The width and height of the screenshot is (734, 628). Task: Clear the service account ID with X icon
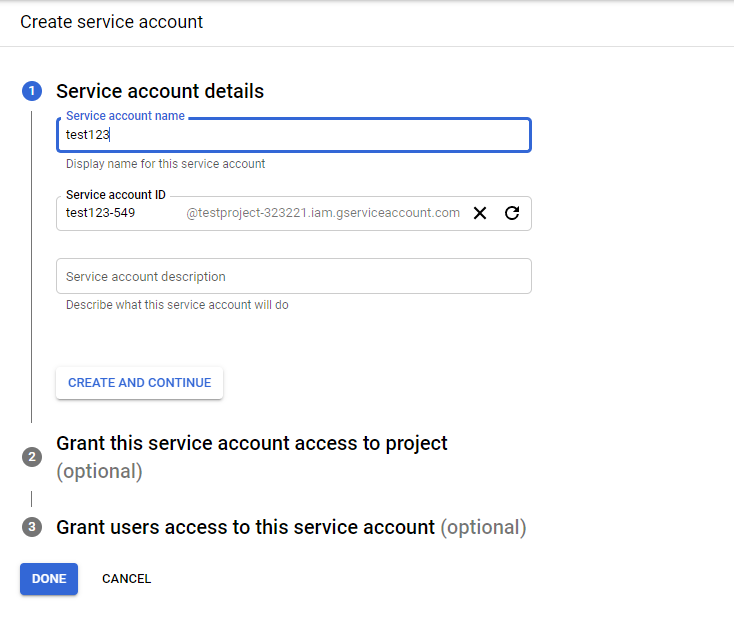480,213
